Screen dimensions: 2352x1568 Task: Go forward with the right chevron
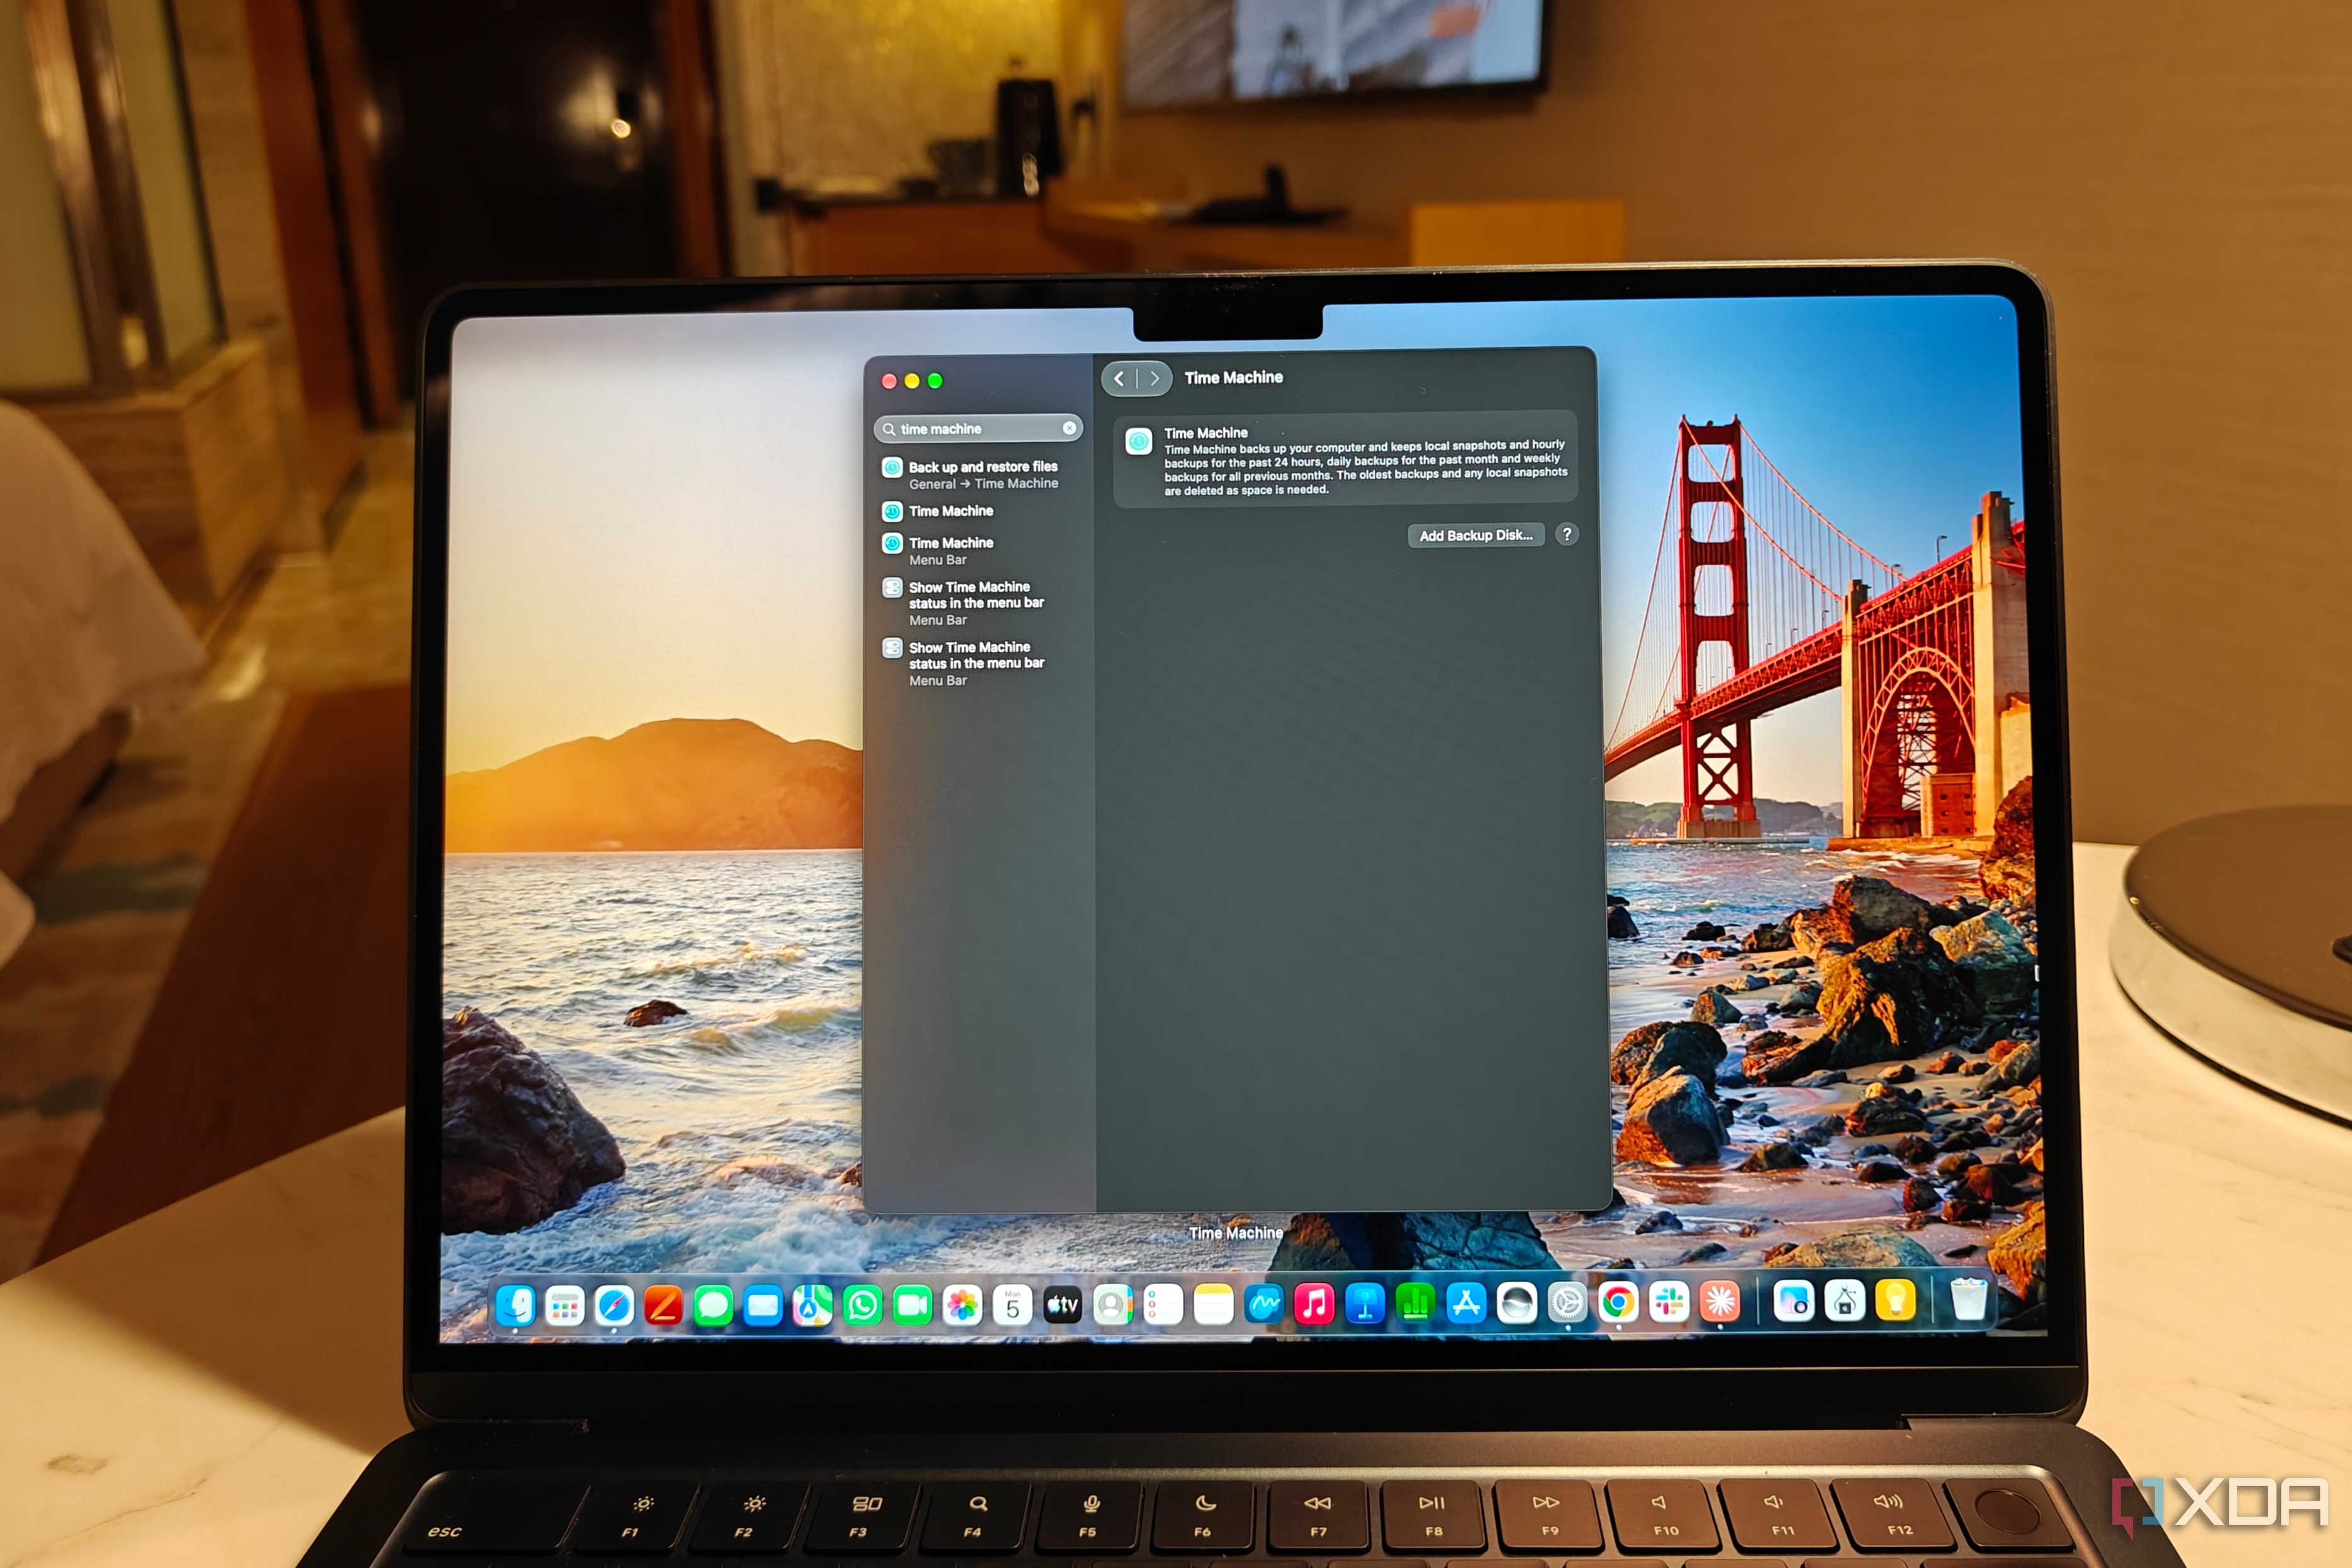(x=1154, y=378)
